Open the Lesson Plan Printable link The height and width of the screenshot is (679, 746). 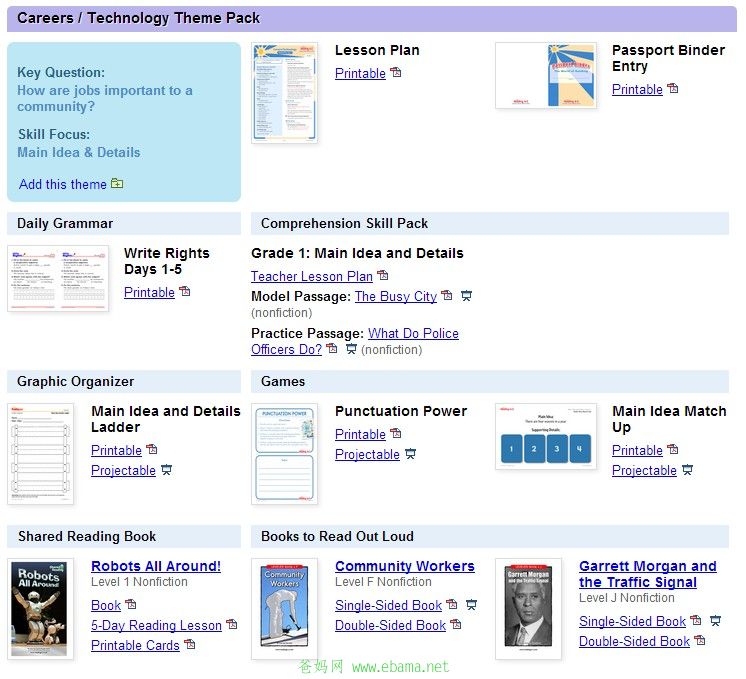coord(360,73)
